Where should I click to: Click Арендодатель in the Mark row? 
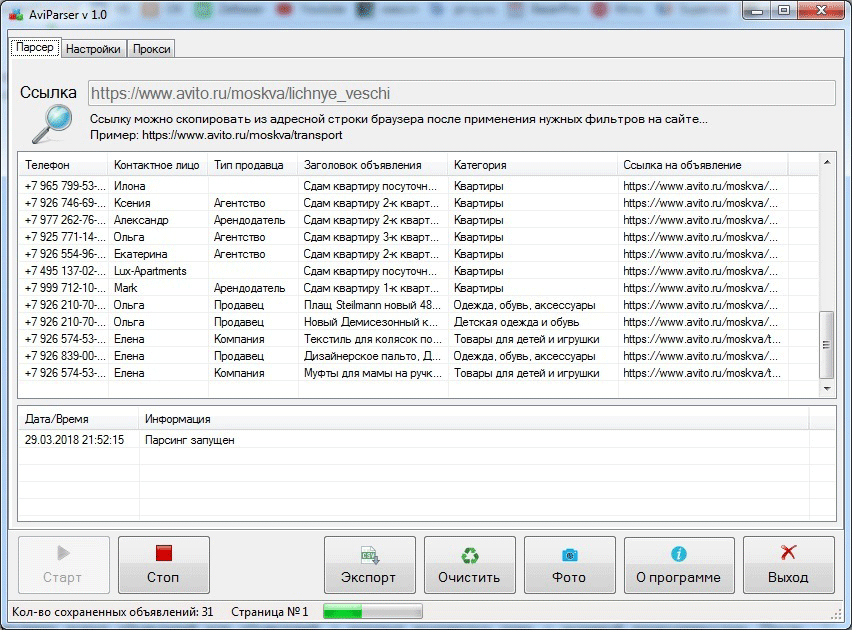click(x=249, y=288)
